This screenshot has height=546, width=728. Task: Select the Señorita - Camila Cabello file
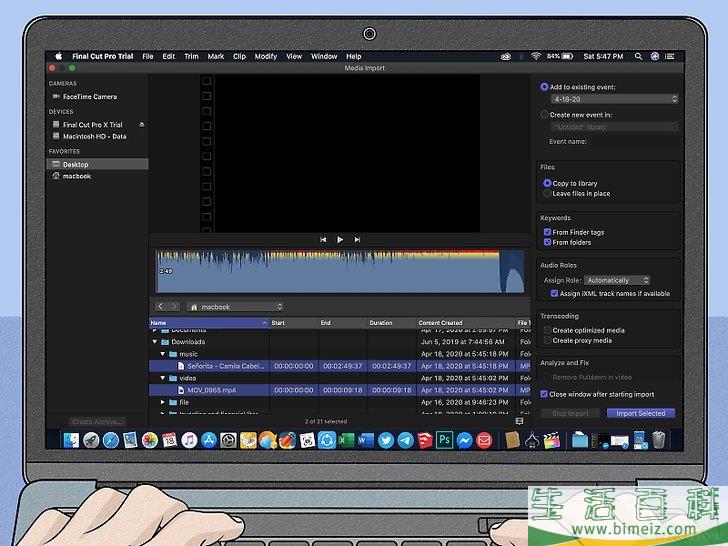pyautogui.click(x=339, y=366)
